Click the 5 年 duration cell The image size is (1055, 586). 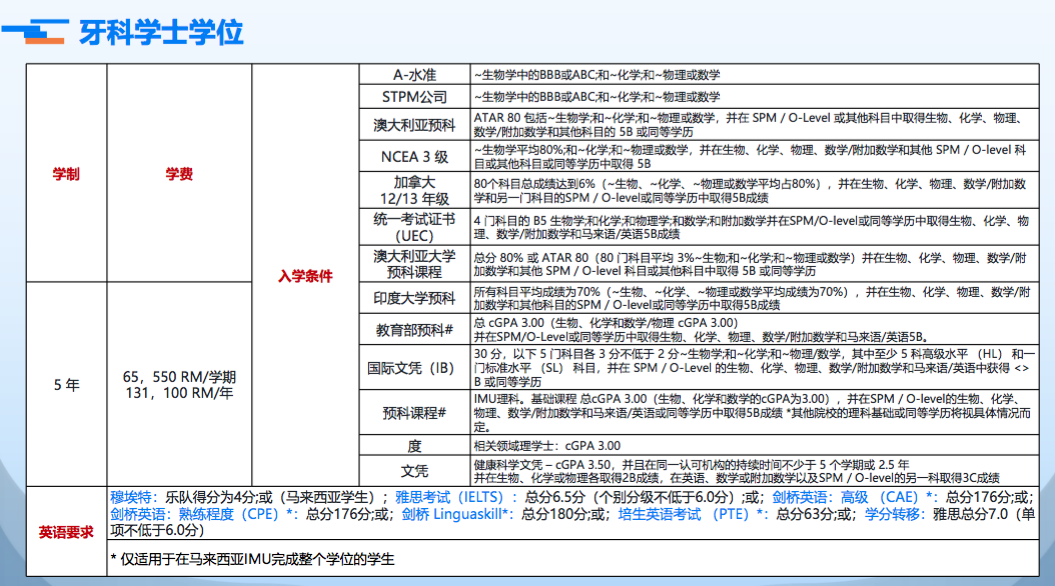pos(66,385)
